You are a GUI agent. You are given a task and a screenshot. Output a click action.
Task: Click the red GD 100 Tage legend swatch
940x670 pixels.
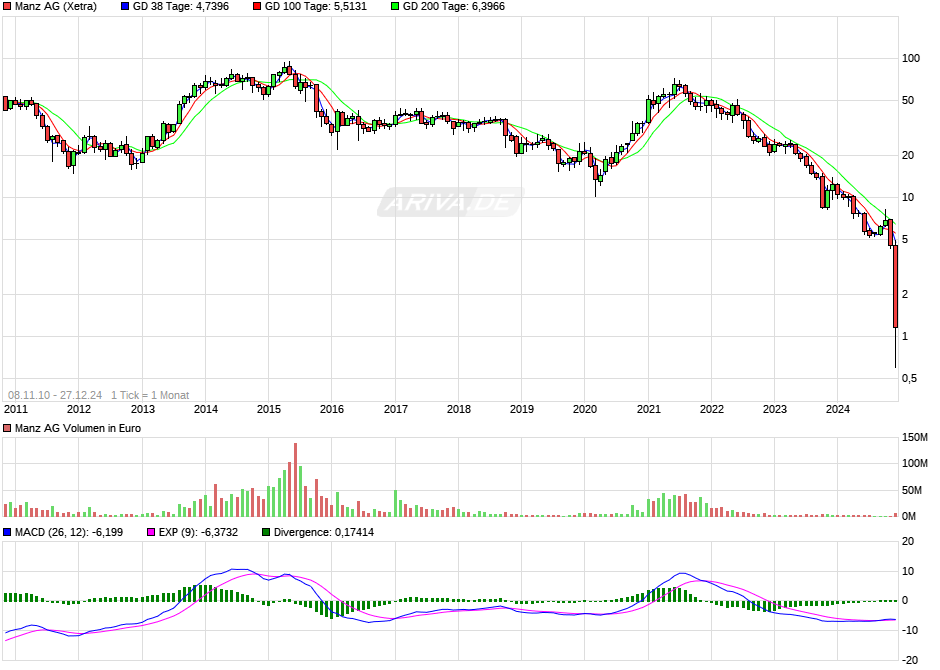point(257,7)
